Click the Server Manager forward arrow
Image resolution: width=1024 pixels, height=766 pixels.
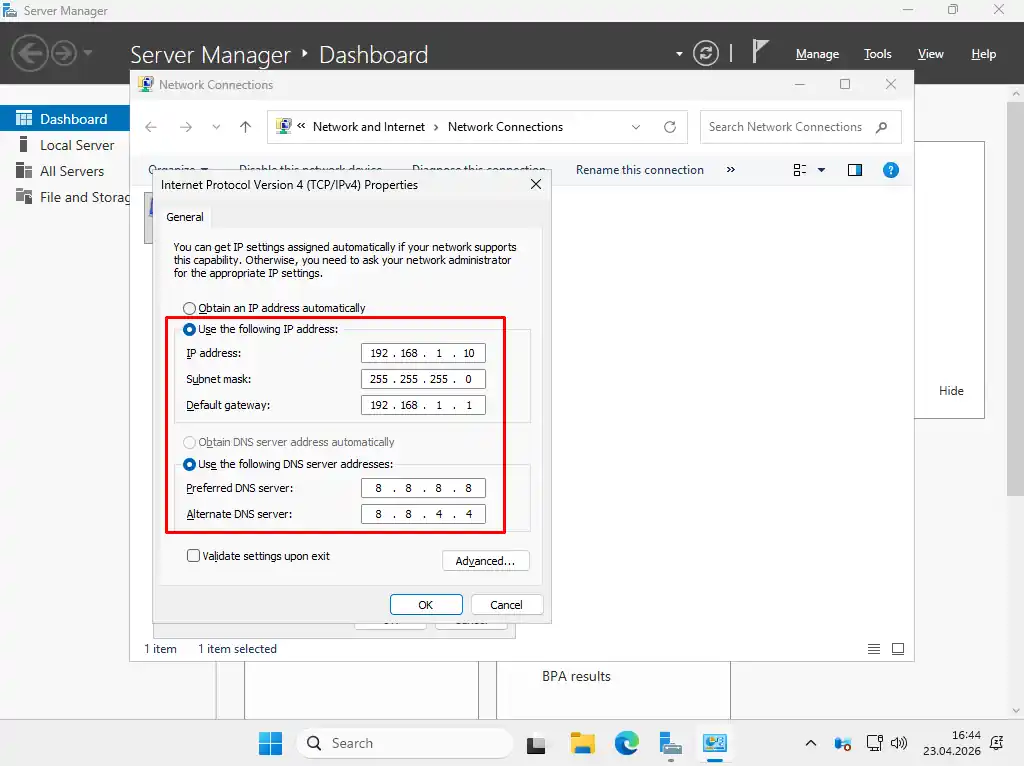pos(64,53)
